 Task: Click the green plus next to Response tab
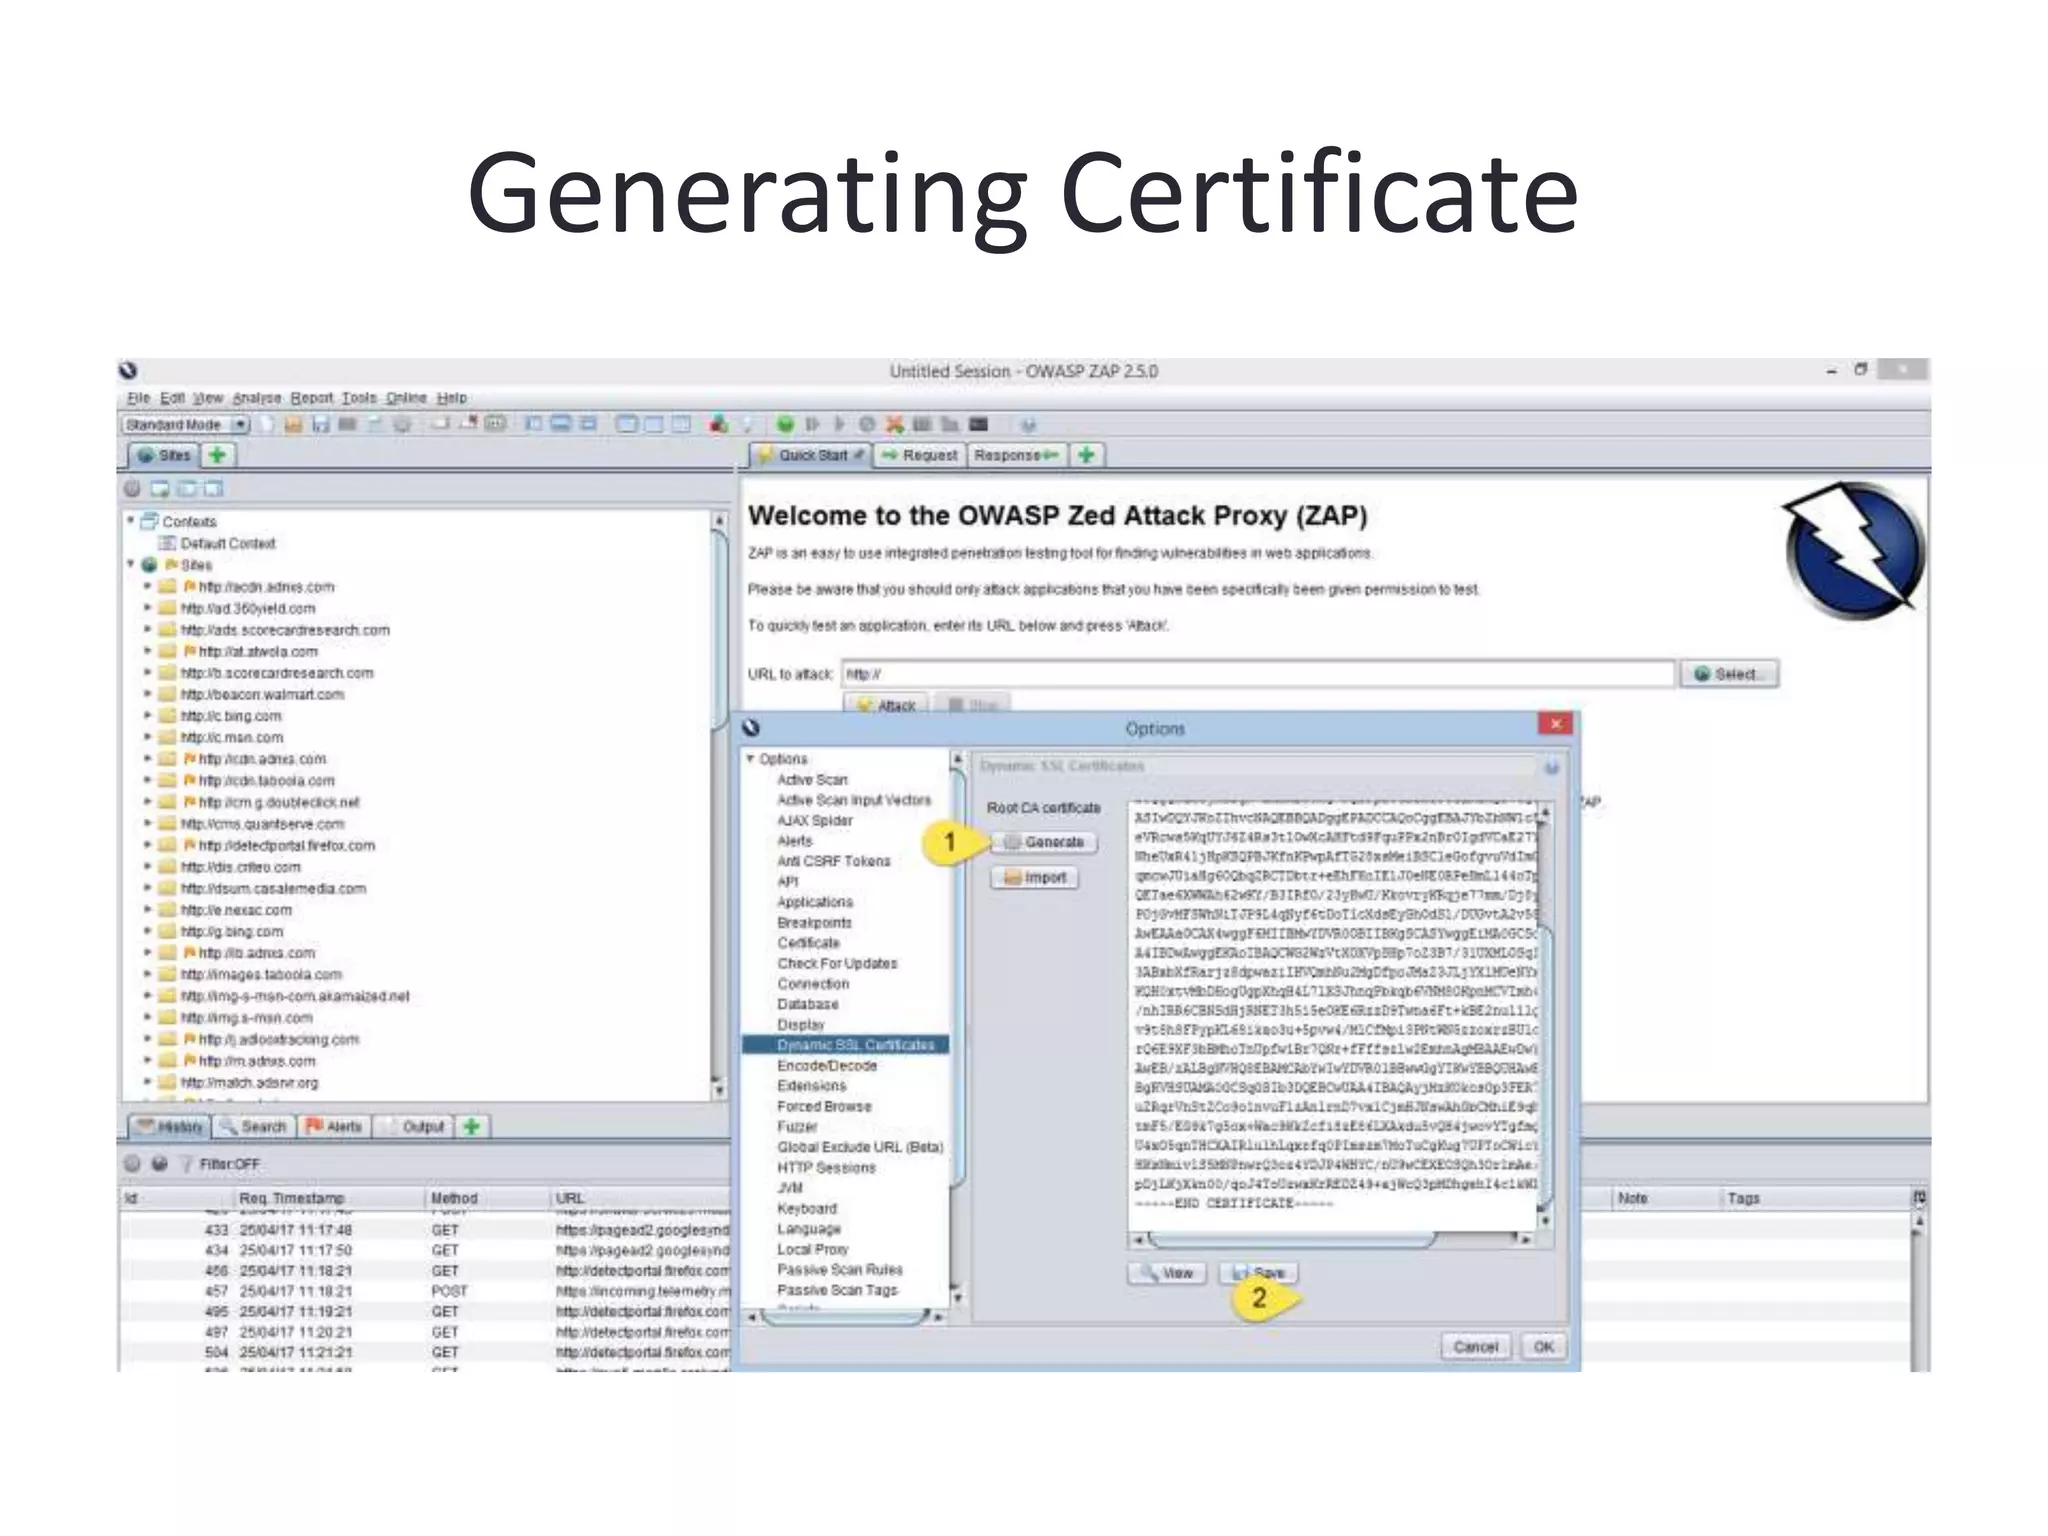pyautogui.click(x=1086, y=455)
